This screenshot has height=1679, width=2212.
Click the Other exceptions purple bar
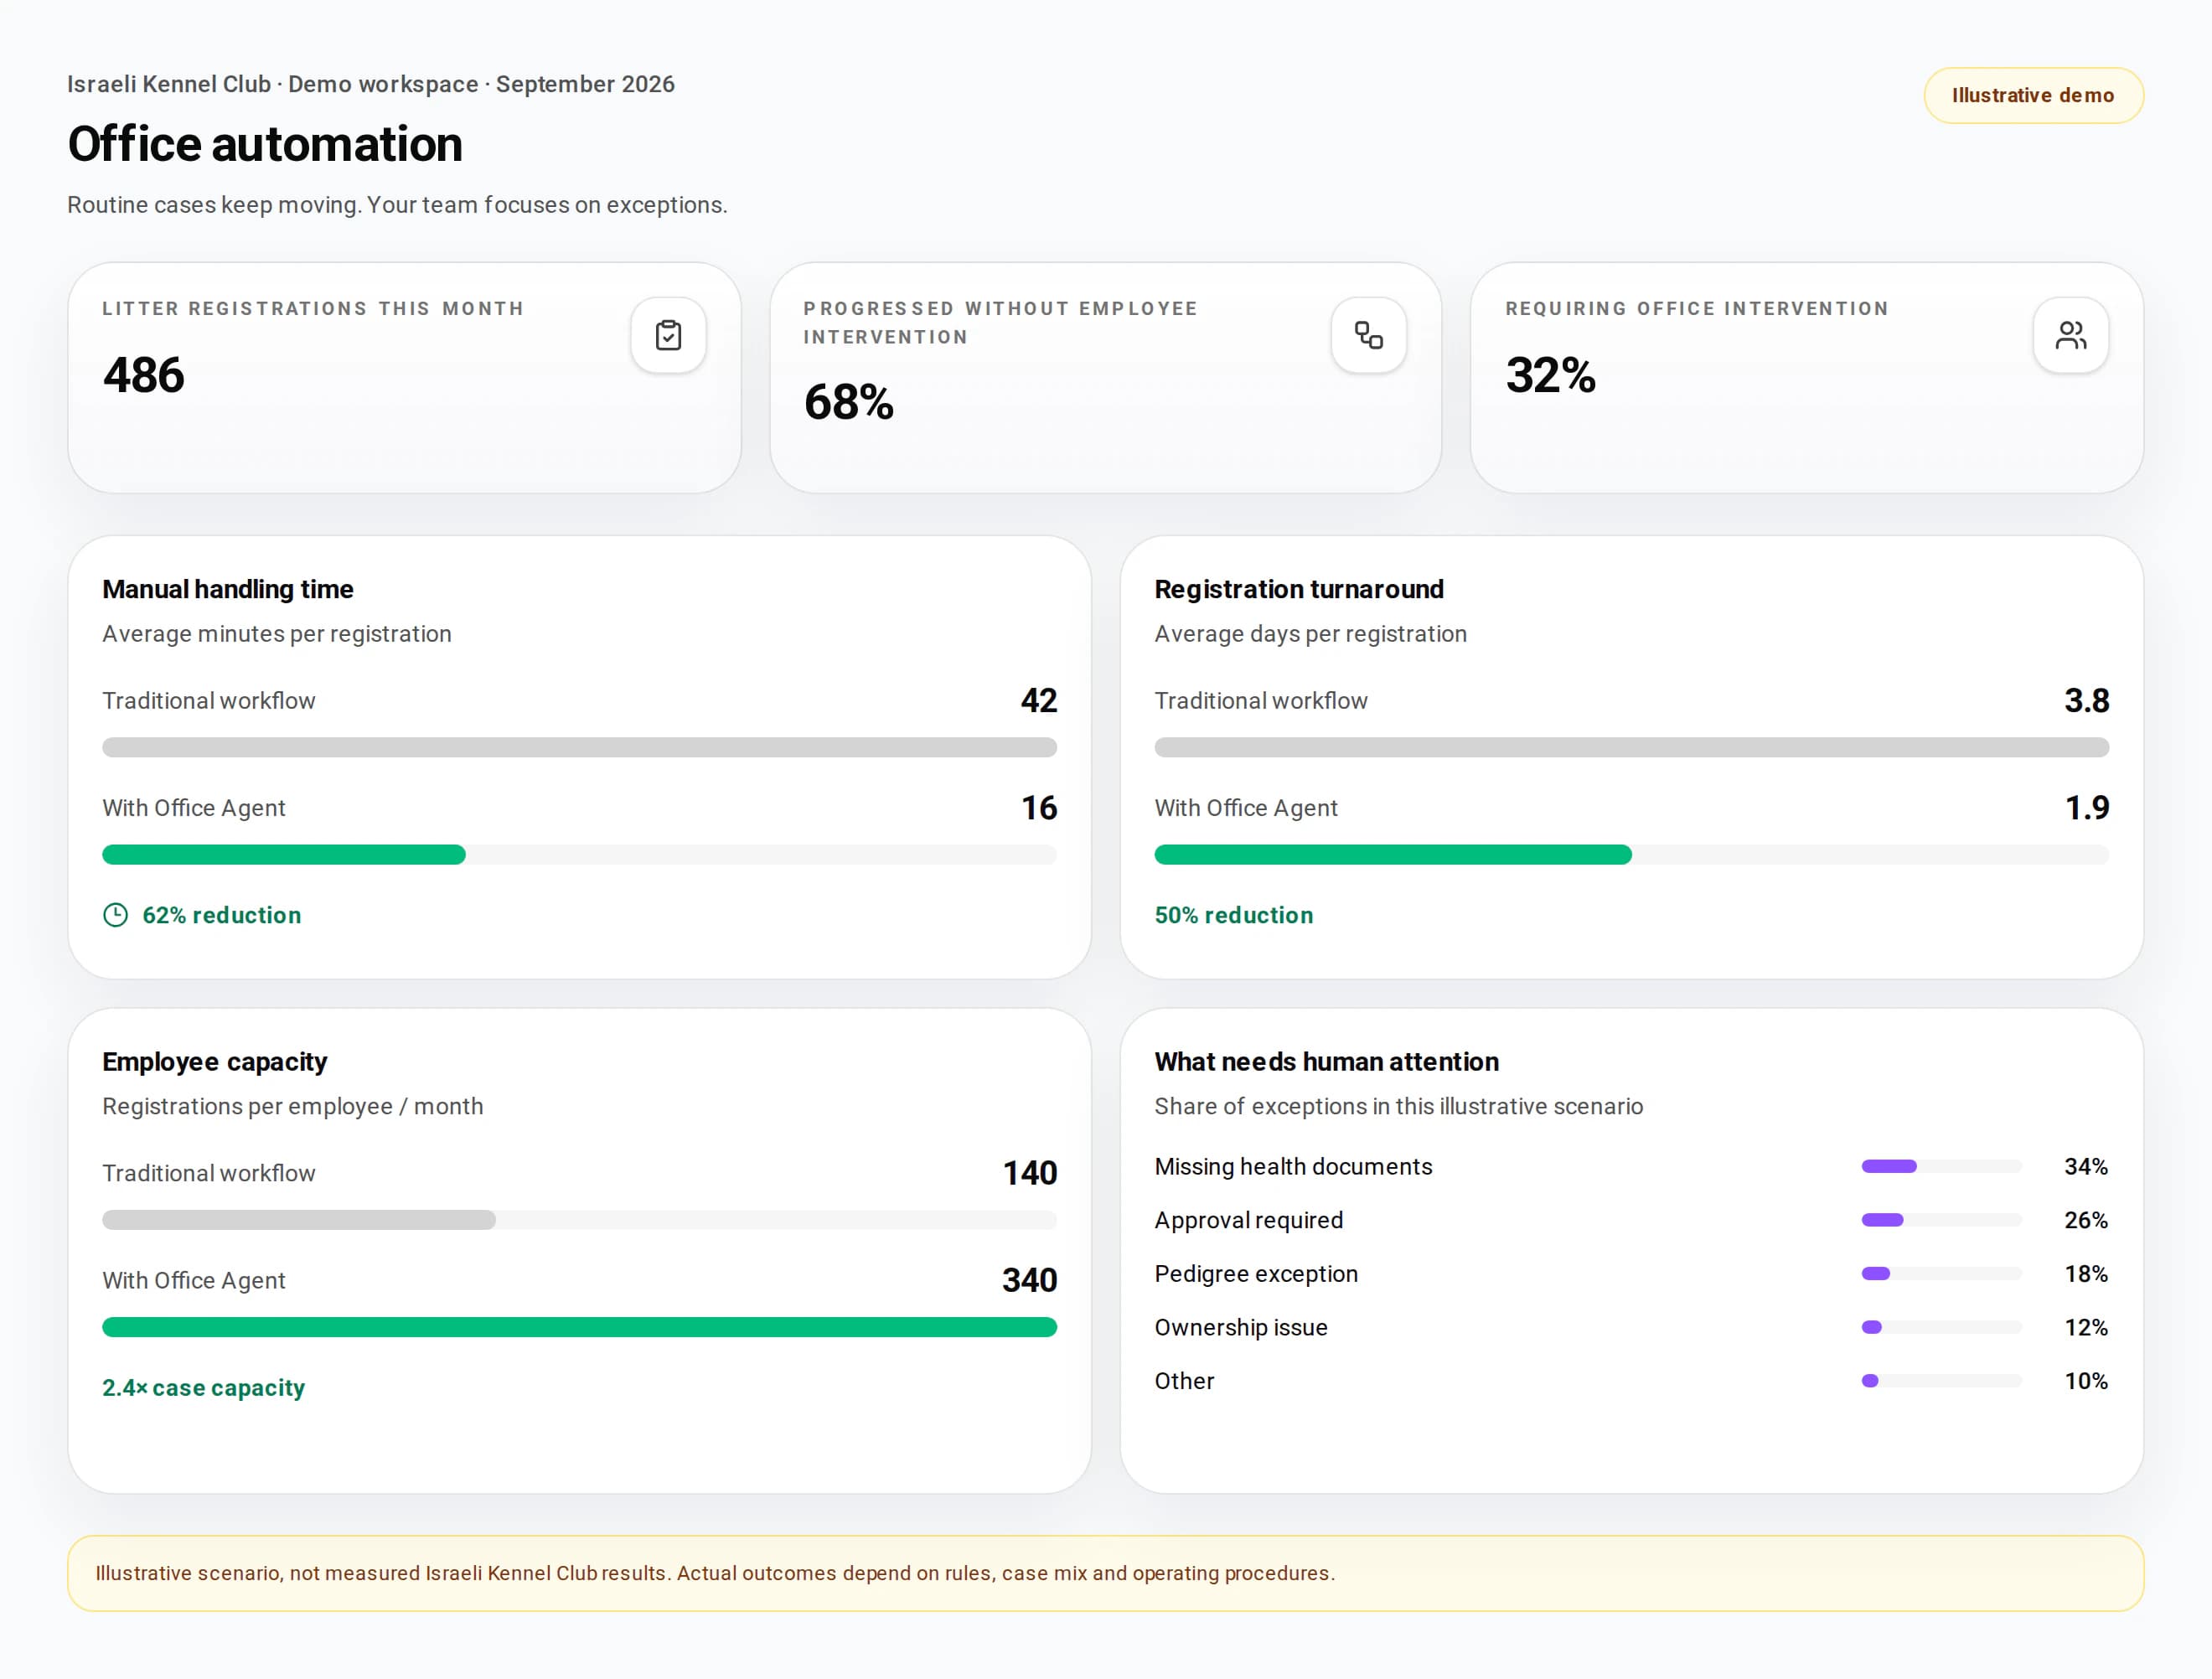pos(1869,1380)
